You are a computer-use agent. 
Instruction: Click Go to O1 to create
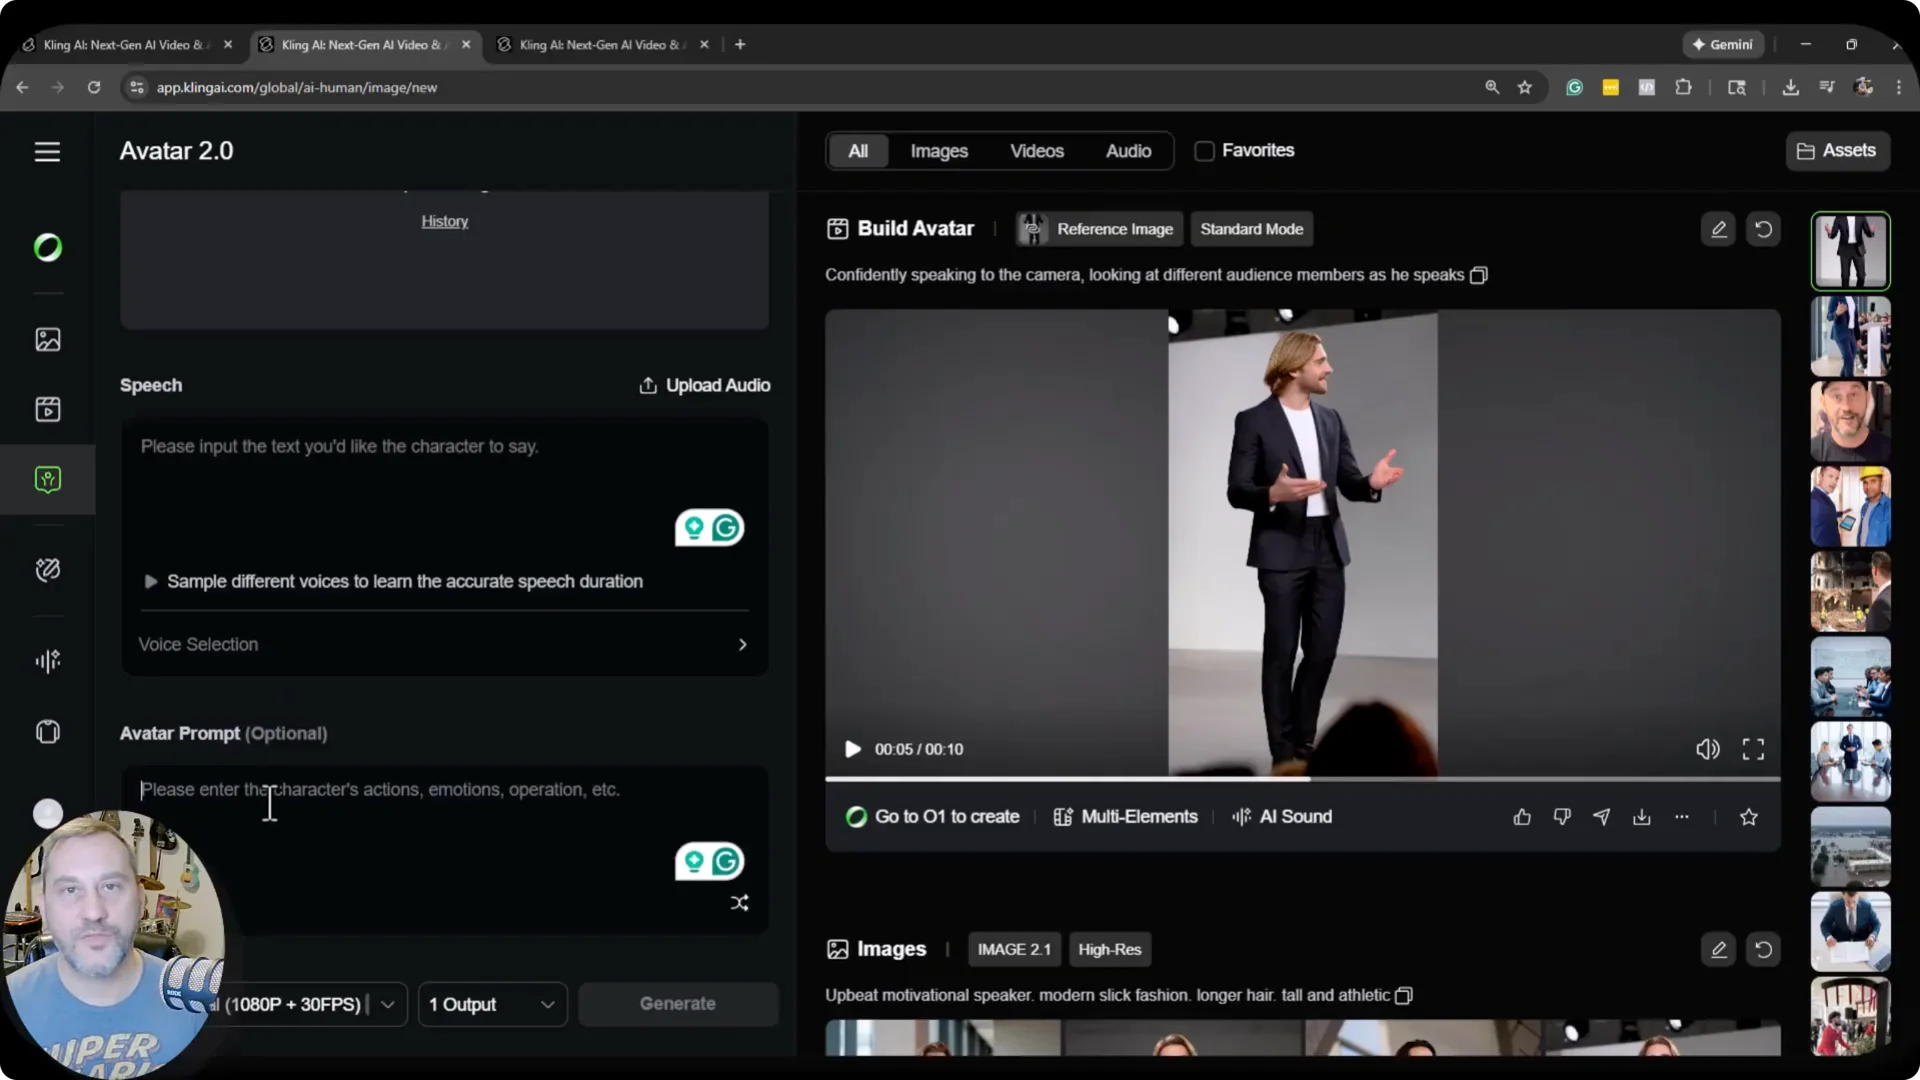click(932, 817)
